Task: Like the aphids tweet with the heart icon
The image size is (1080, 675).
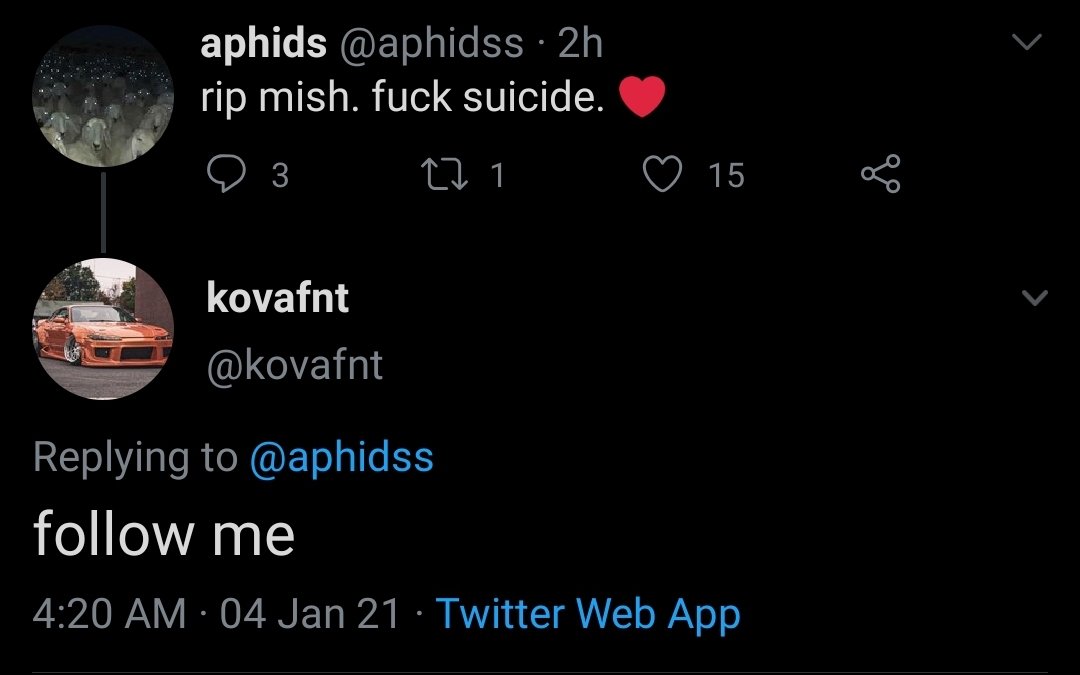Action: coord(659,175)
